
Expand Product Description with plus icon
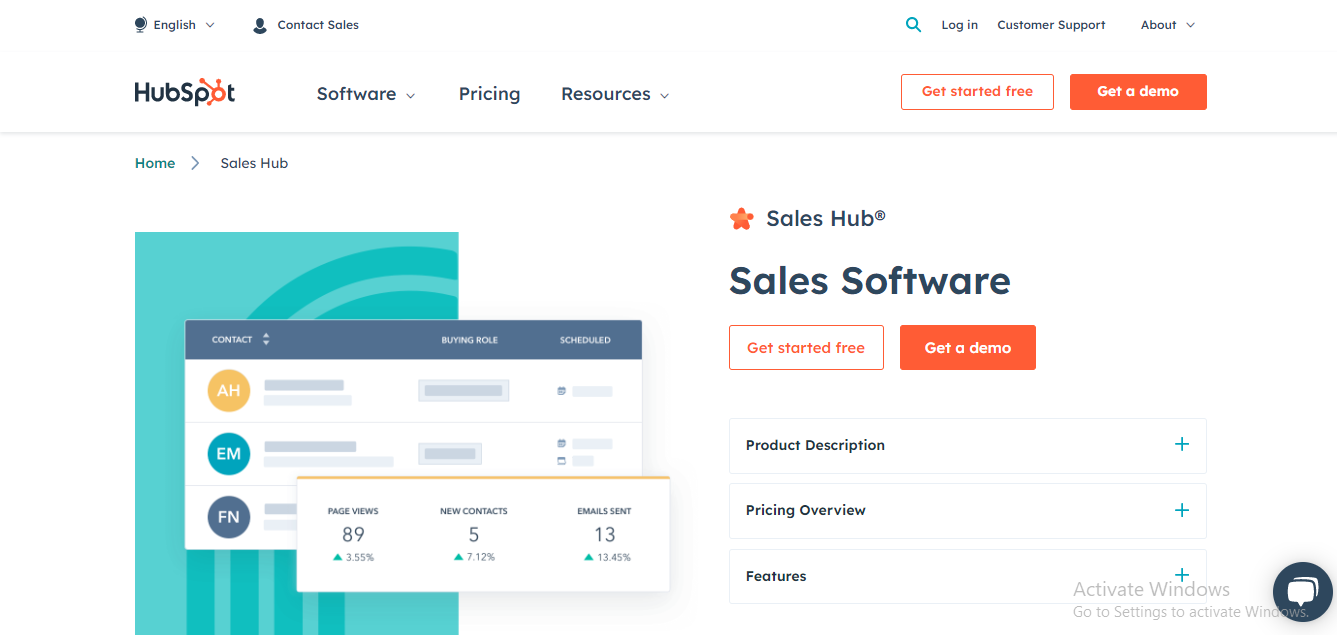1182,444
